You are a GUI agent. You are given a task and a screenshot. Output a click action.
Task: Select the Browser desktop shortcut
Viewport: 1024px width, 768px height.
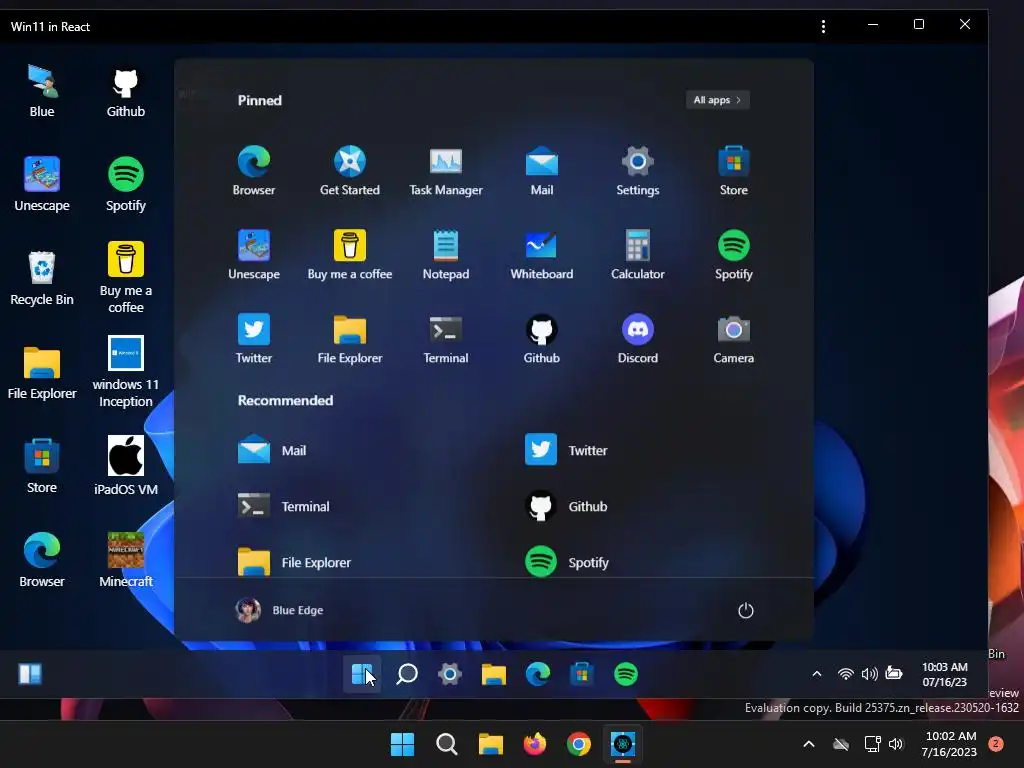click(x=42, y=560)
